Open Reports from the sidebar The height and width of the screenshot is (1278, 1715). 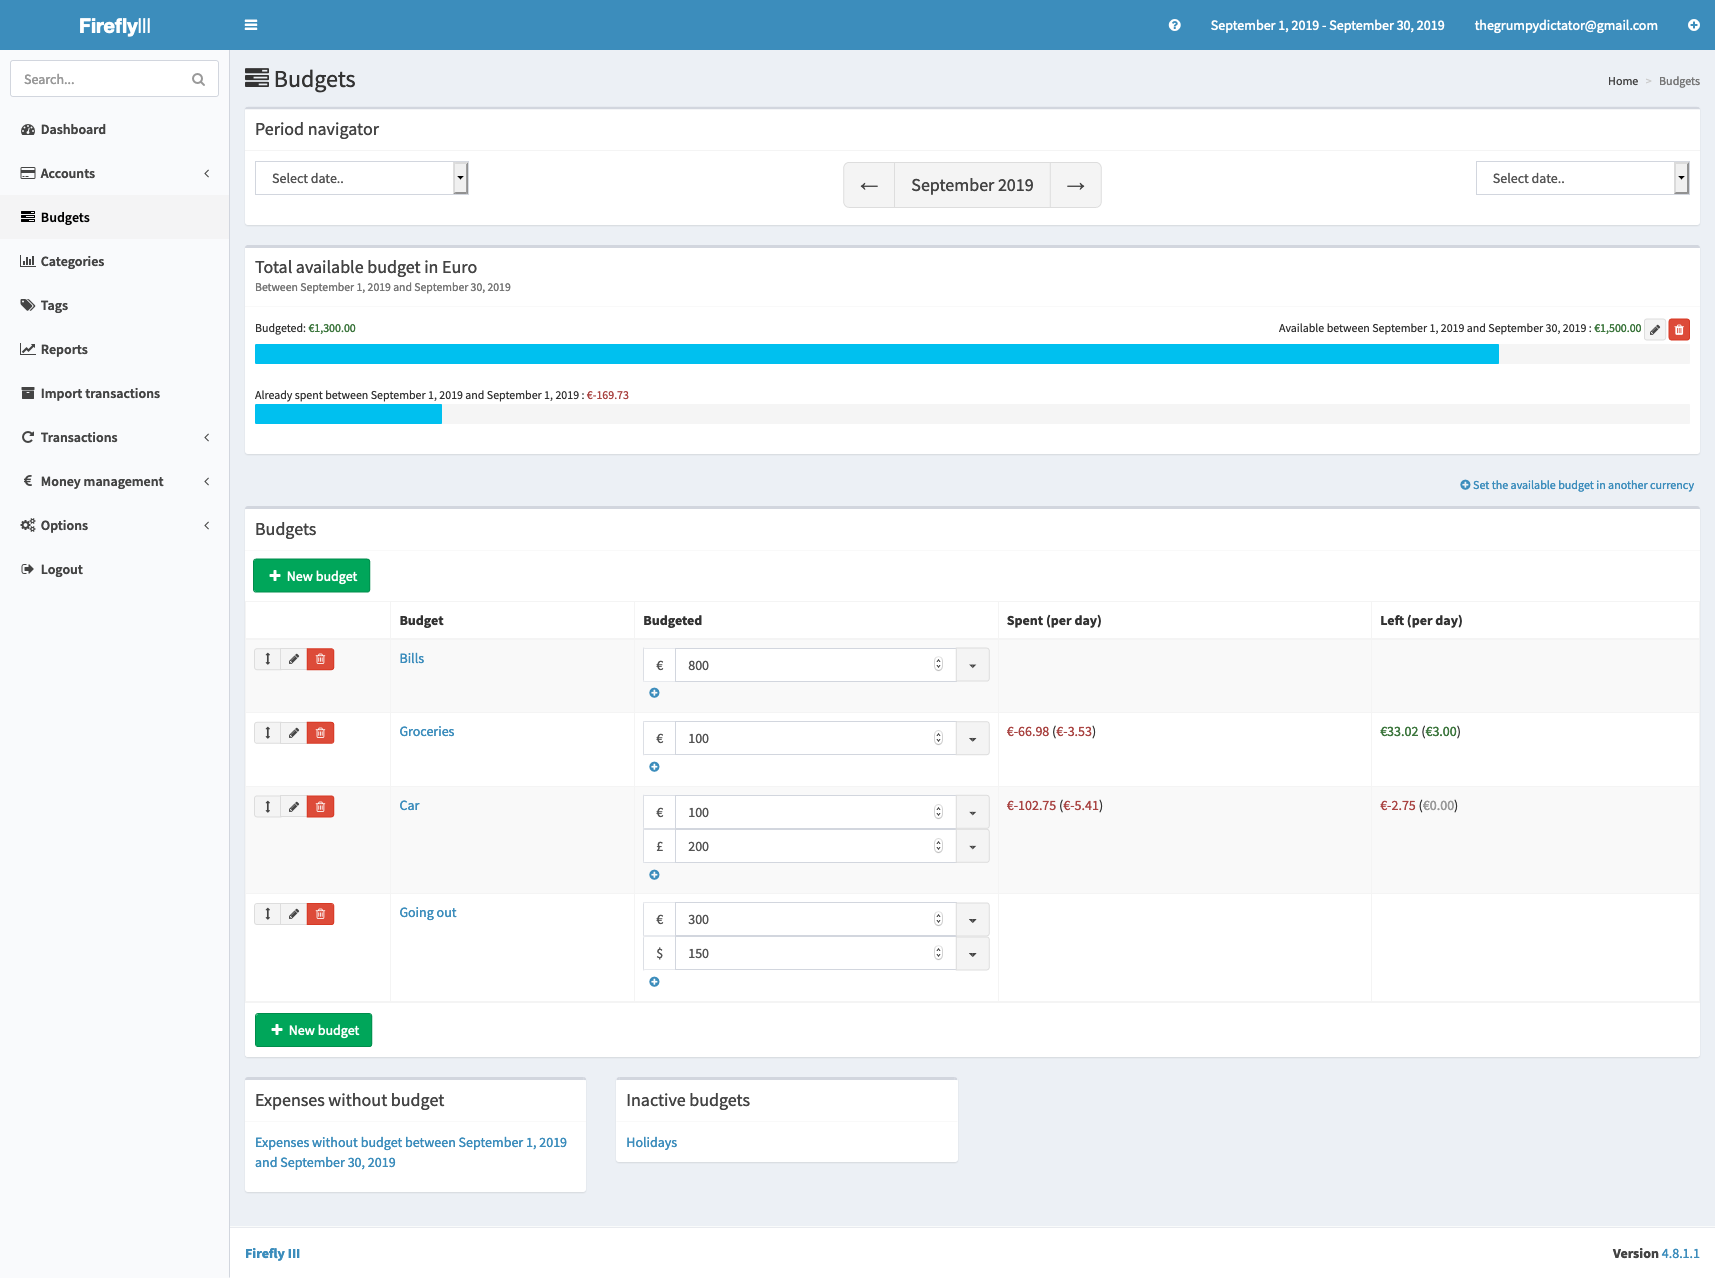click(x=64, y=349)
